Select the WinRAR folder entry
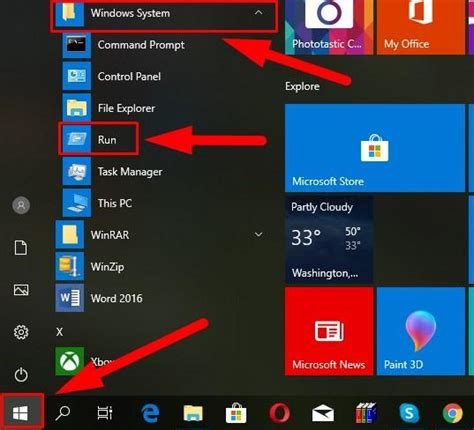Viewport: 474px width, 430px height. (x=164, y=235)
